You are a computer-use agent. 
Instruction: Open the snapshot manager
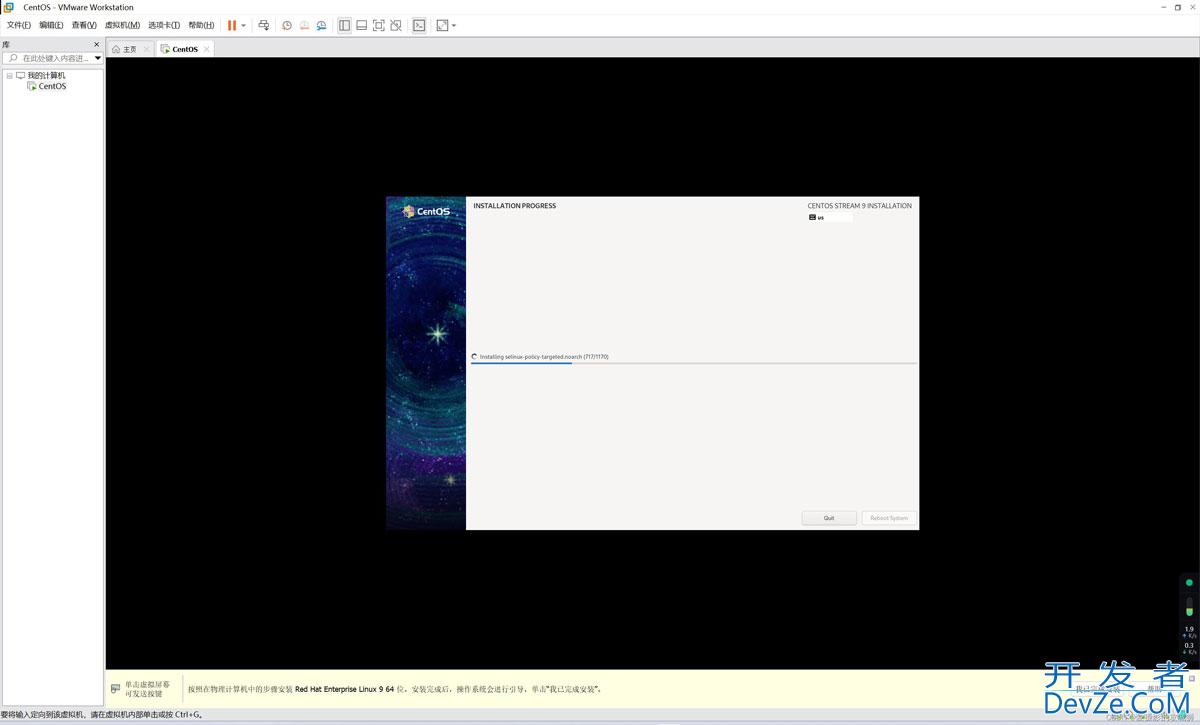[321, 25]
